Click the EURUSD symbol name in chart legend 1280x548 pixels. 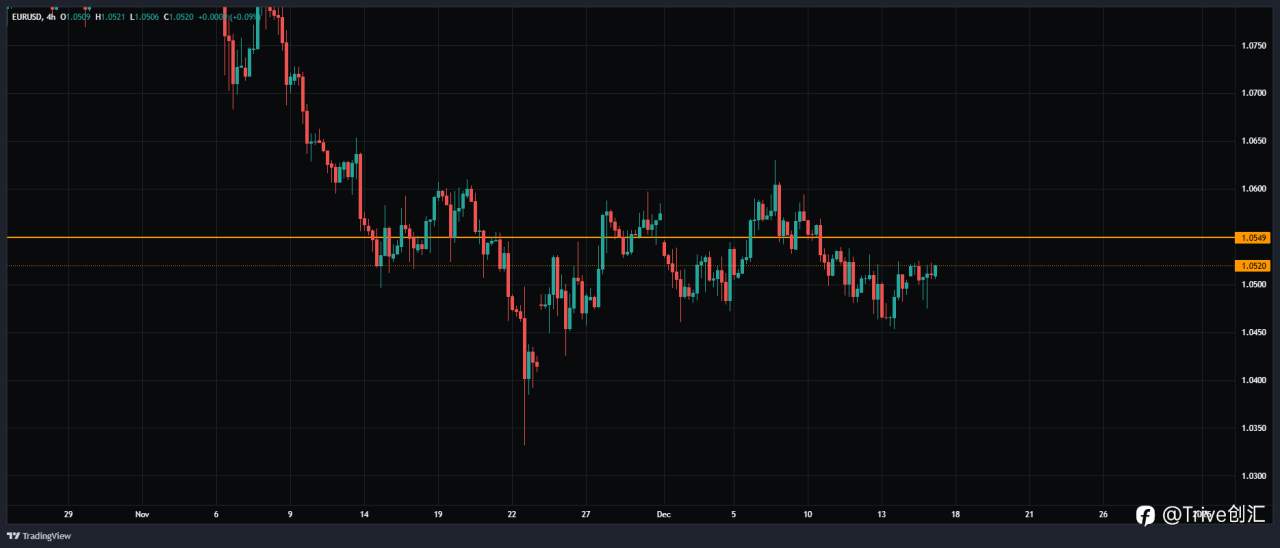click(x=26, y=17)
